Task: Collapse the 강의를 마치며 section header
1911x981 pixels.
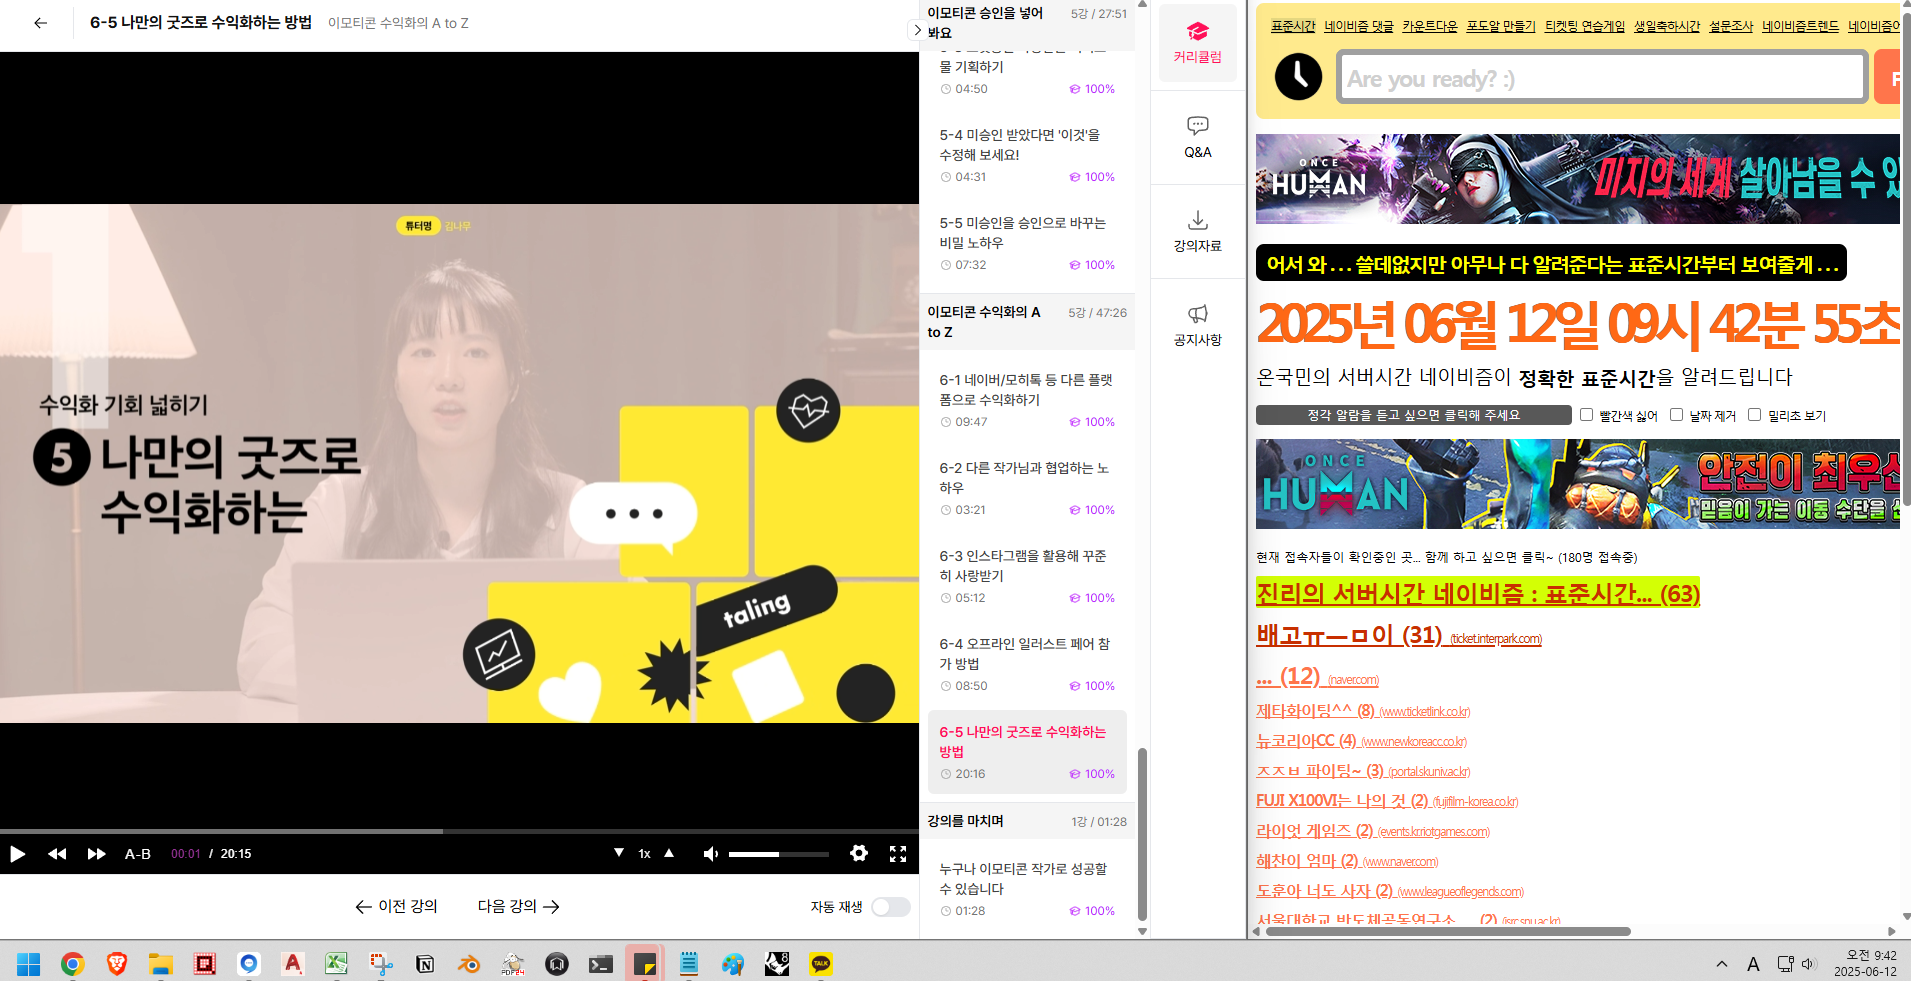Action: [1027, 821]
